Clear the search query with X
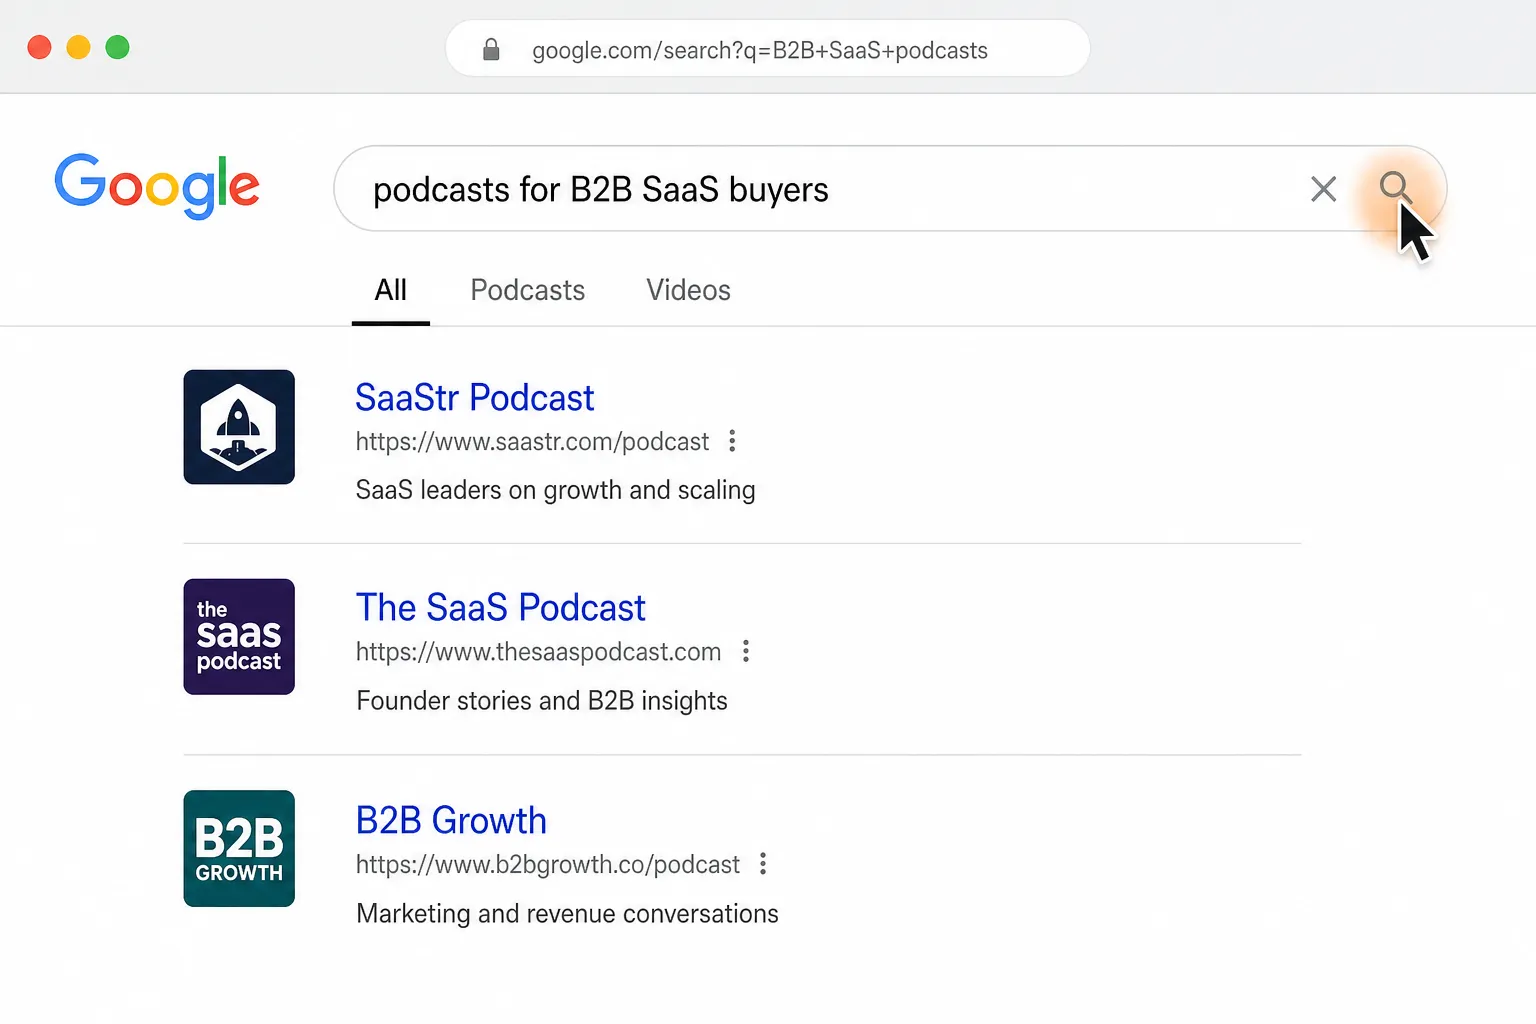1536x1024 pixels. [x=1323, y=188]
